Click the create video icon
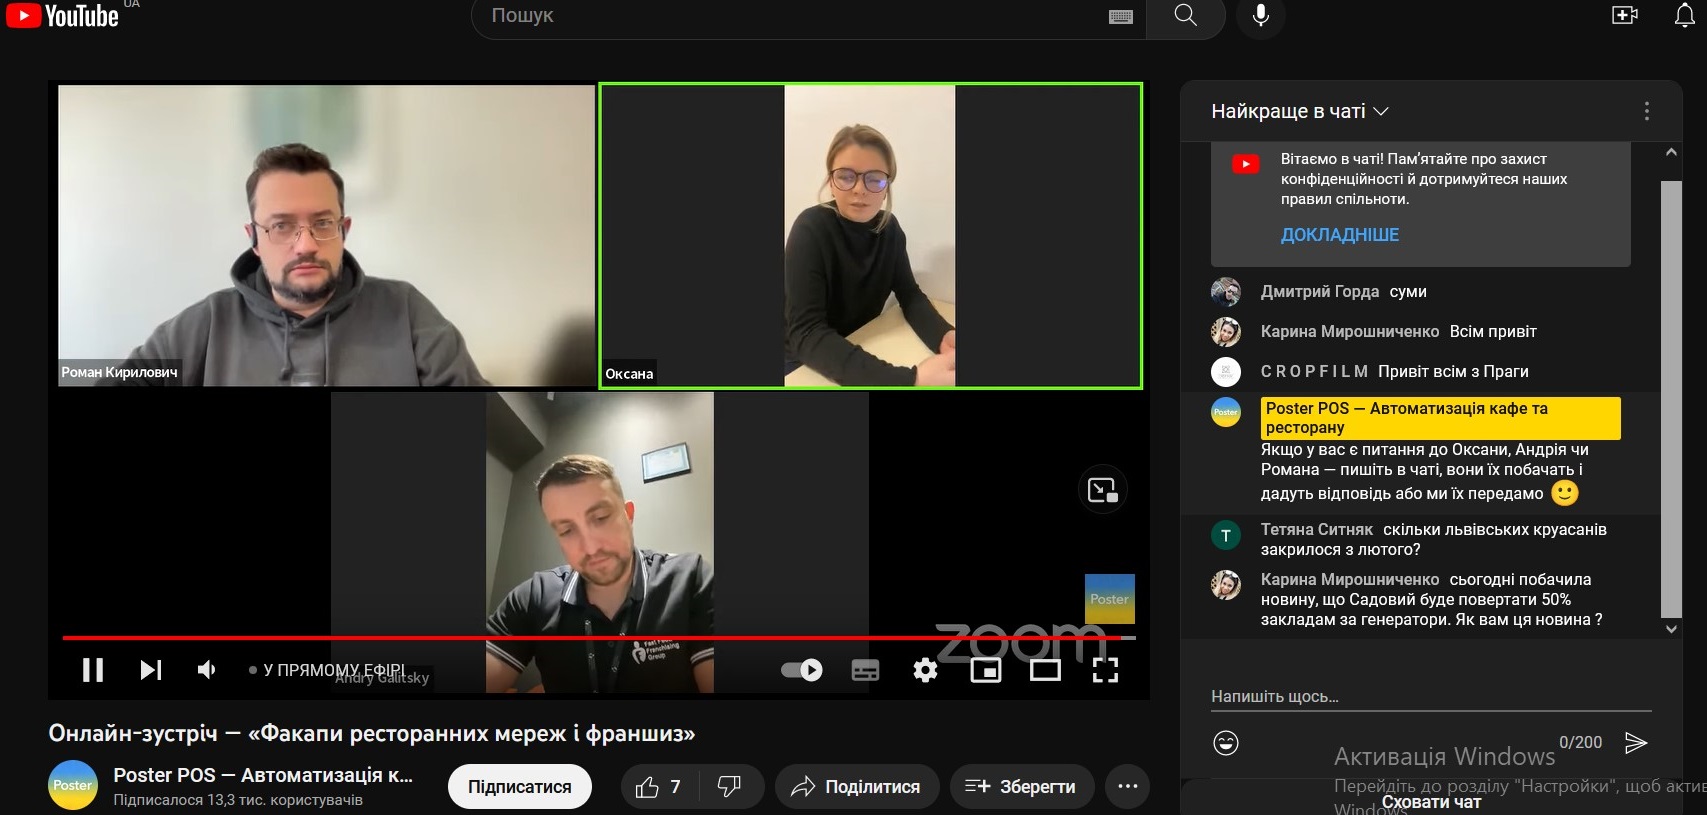 coord(1625,15)
